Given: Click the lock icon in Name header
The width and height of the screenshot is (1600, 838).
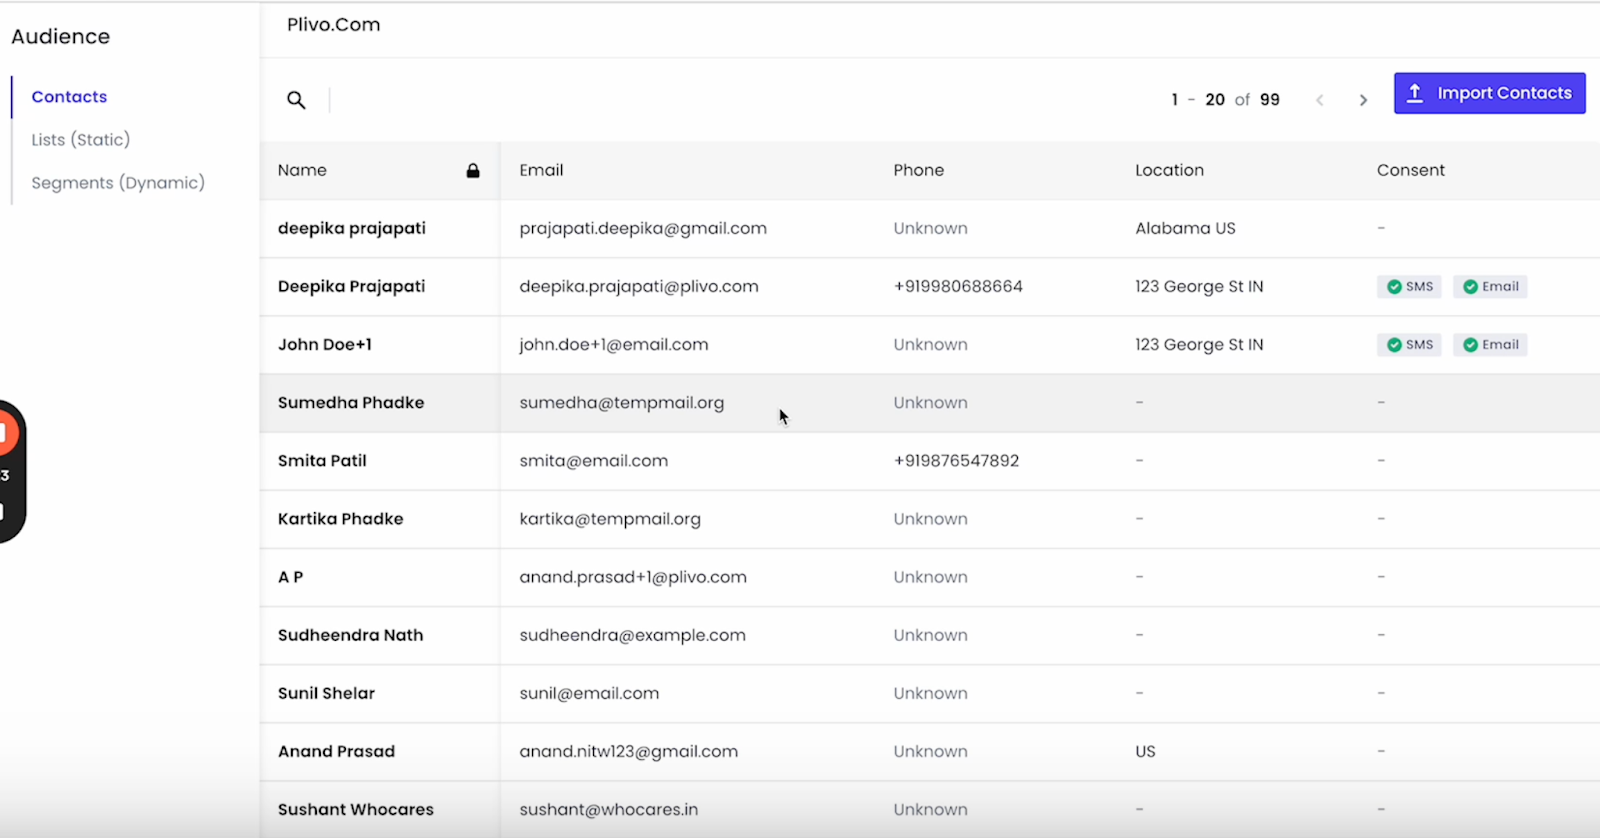Looking at the screenshot, I should 473,171.
